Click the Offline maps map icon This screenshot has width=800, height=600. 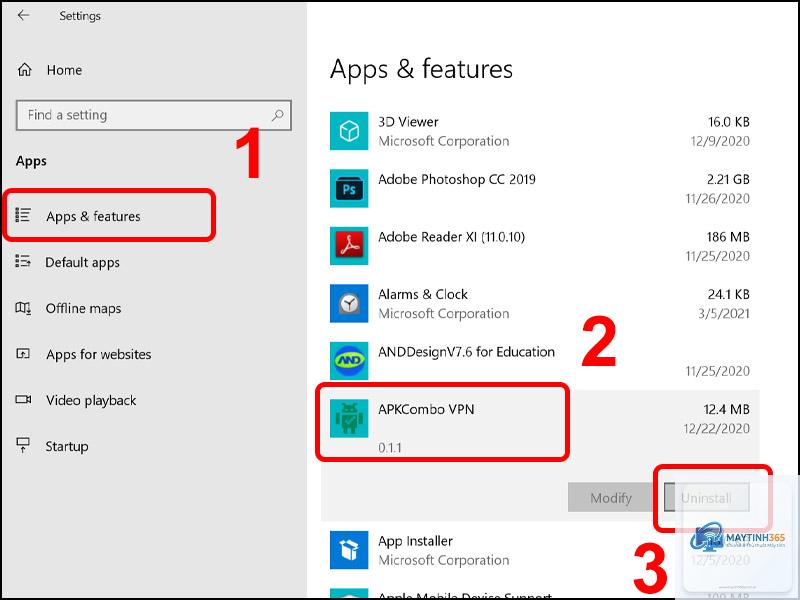tap(23, 308)
